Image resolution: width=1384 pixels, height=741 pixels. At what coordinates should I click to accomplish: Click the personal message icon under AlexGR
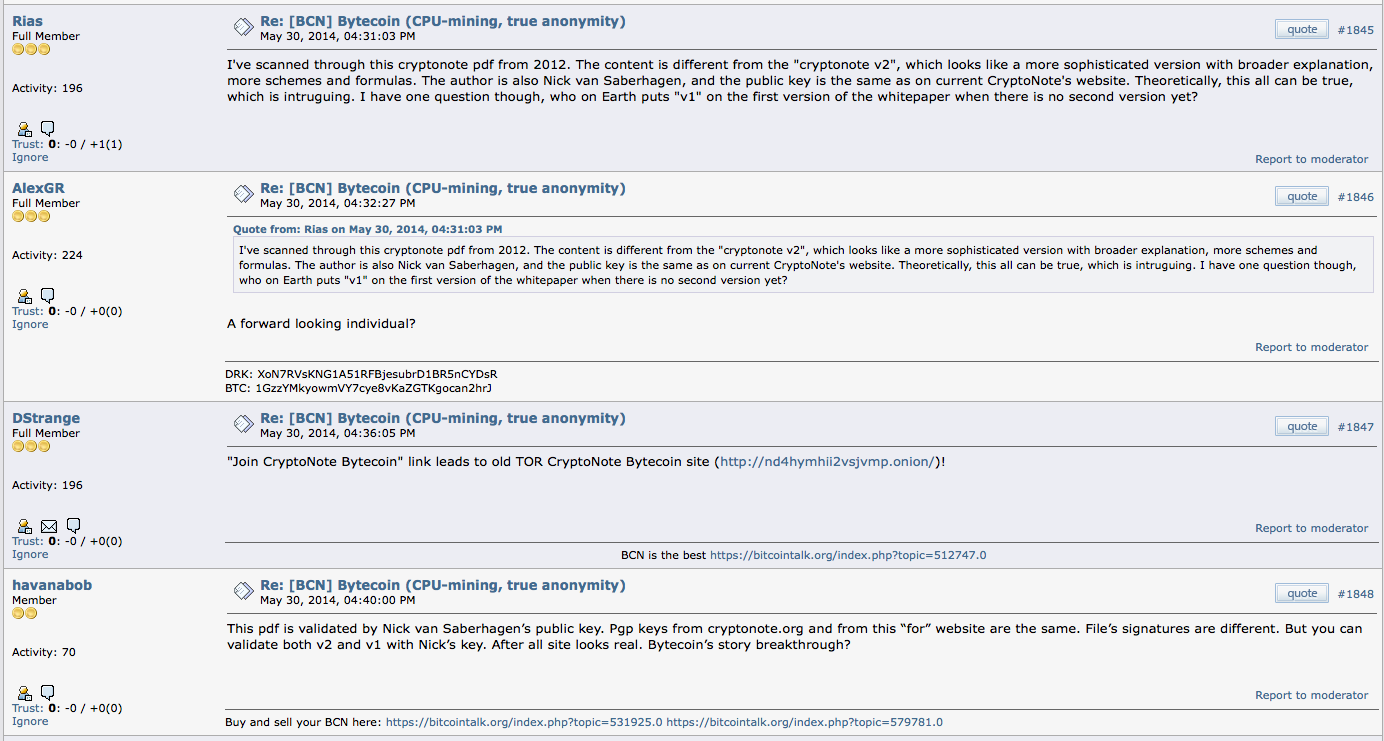pos(47,296)
